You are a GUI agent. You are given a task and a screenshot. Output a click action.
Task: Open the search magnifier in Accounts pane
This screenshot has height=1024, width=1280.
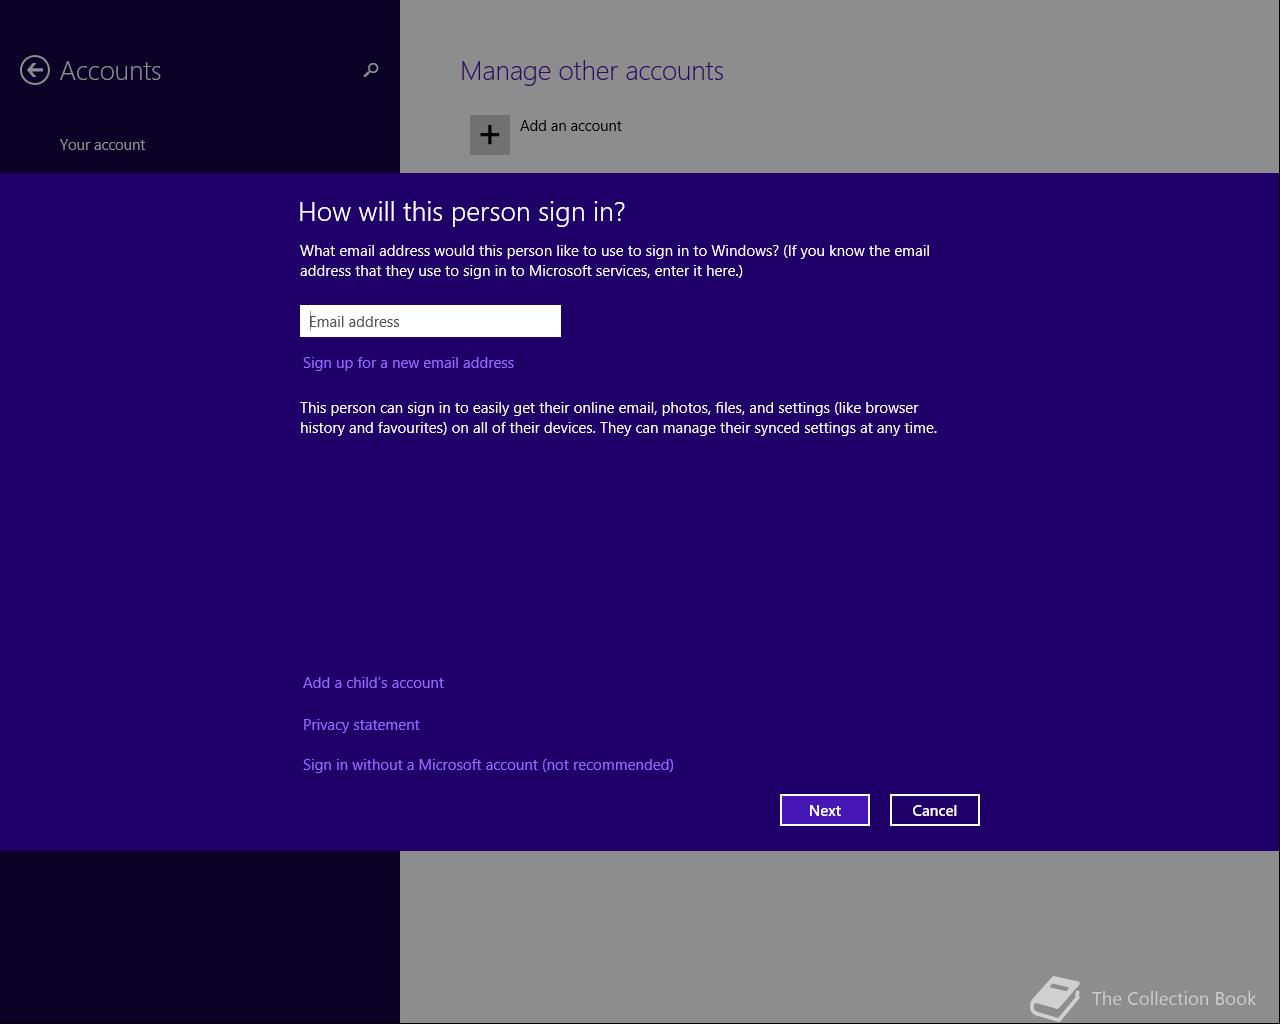coord(371,70)
